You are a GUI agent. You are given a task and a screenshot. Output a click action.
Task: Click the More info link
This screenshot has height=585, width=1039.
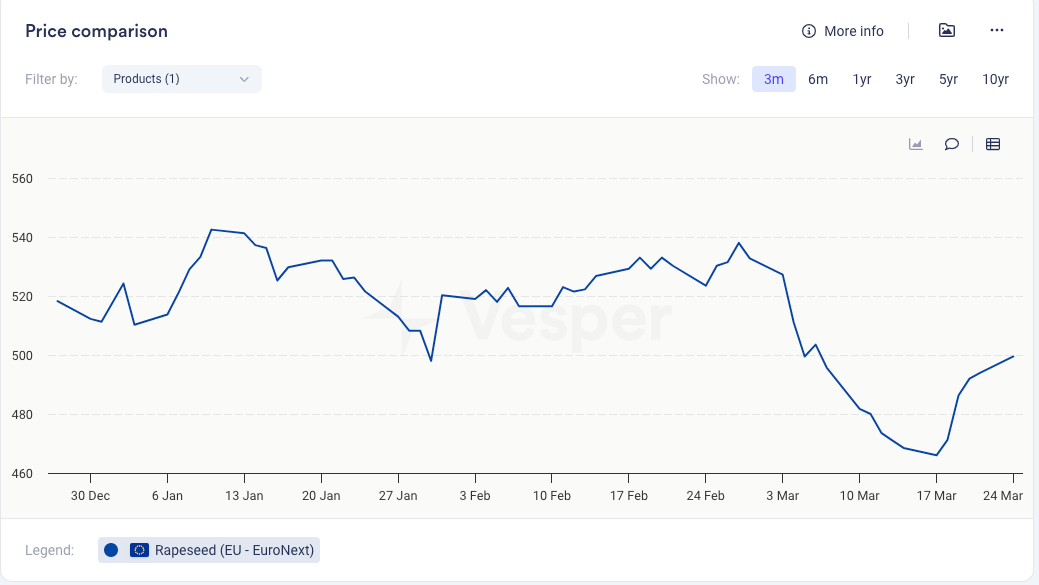point(853,31)
